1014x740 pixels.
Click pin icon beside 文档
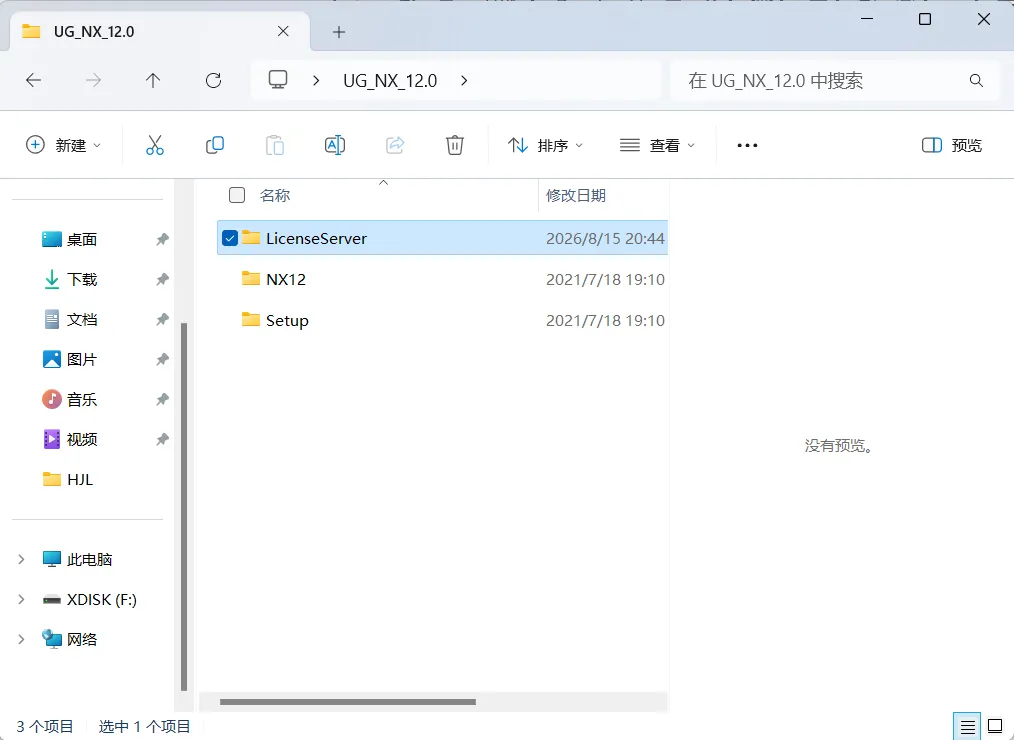point(162,320)
